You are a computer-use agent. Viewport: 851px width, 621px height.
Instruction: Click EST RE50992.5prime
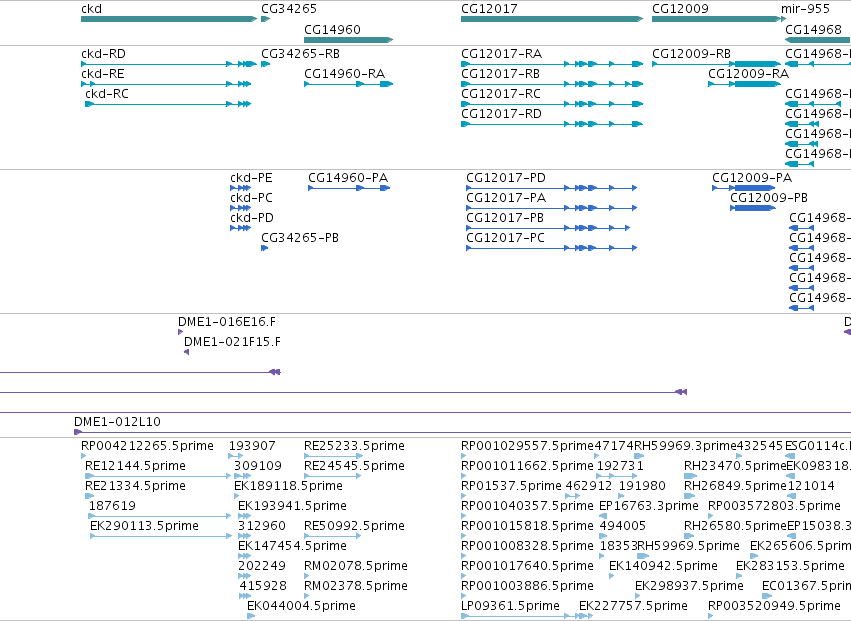[x=354, y=526]
